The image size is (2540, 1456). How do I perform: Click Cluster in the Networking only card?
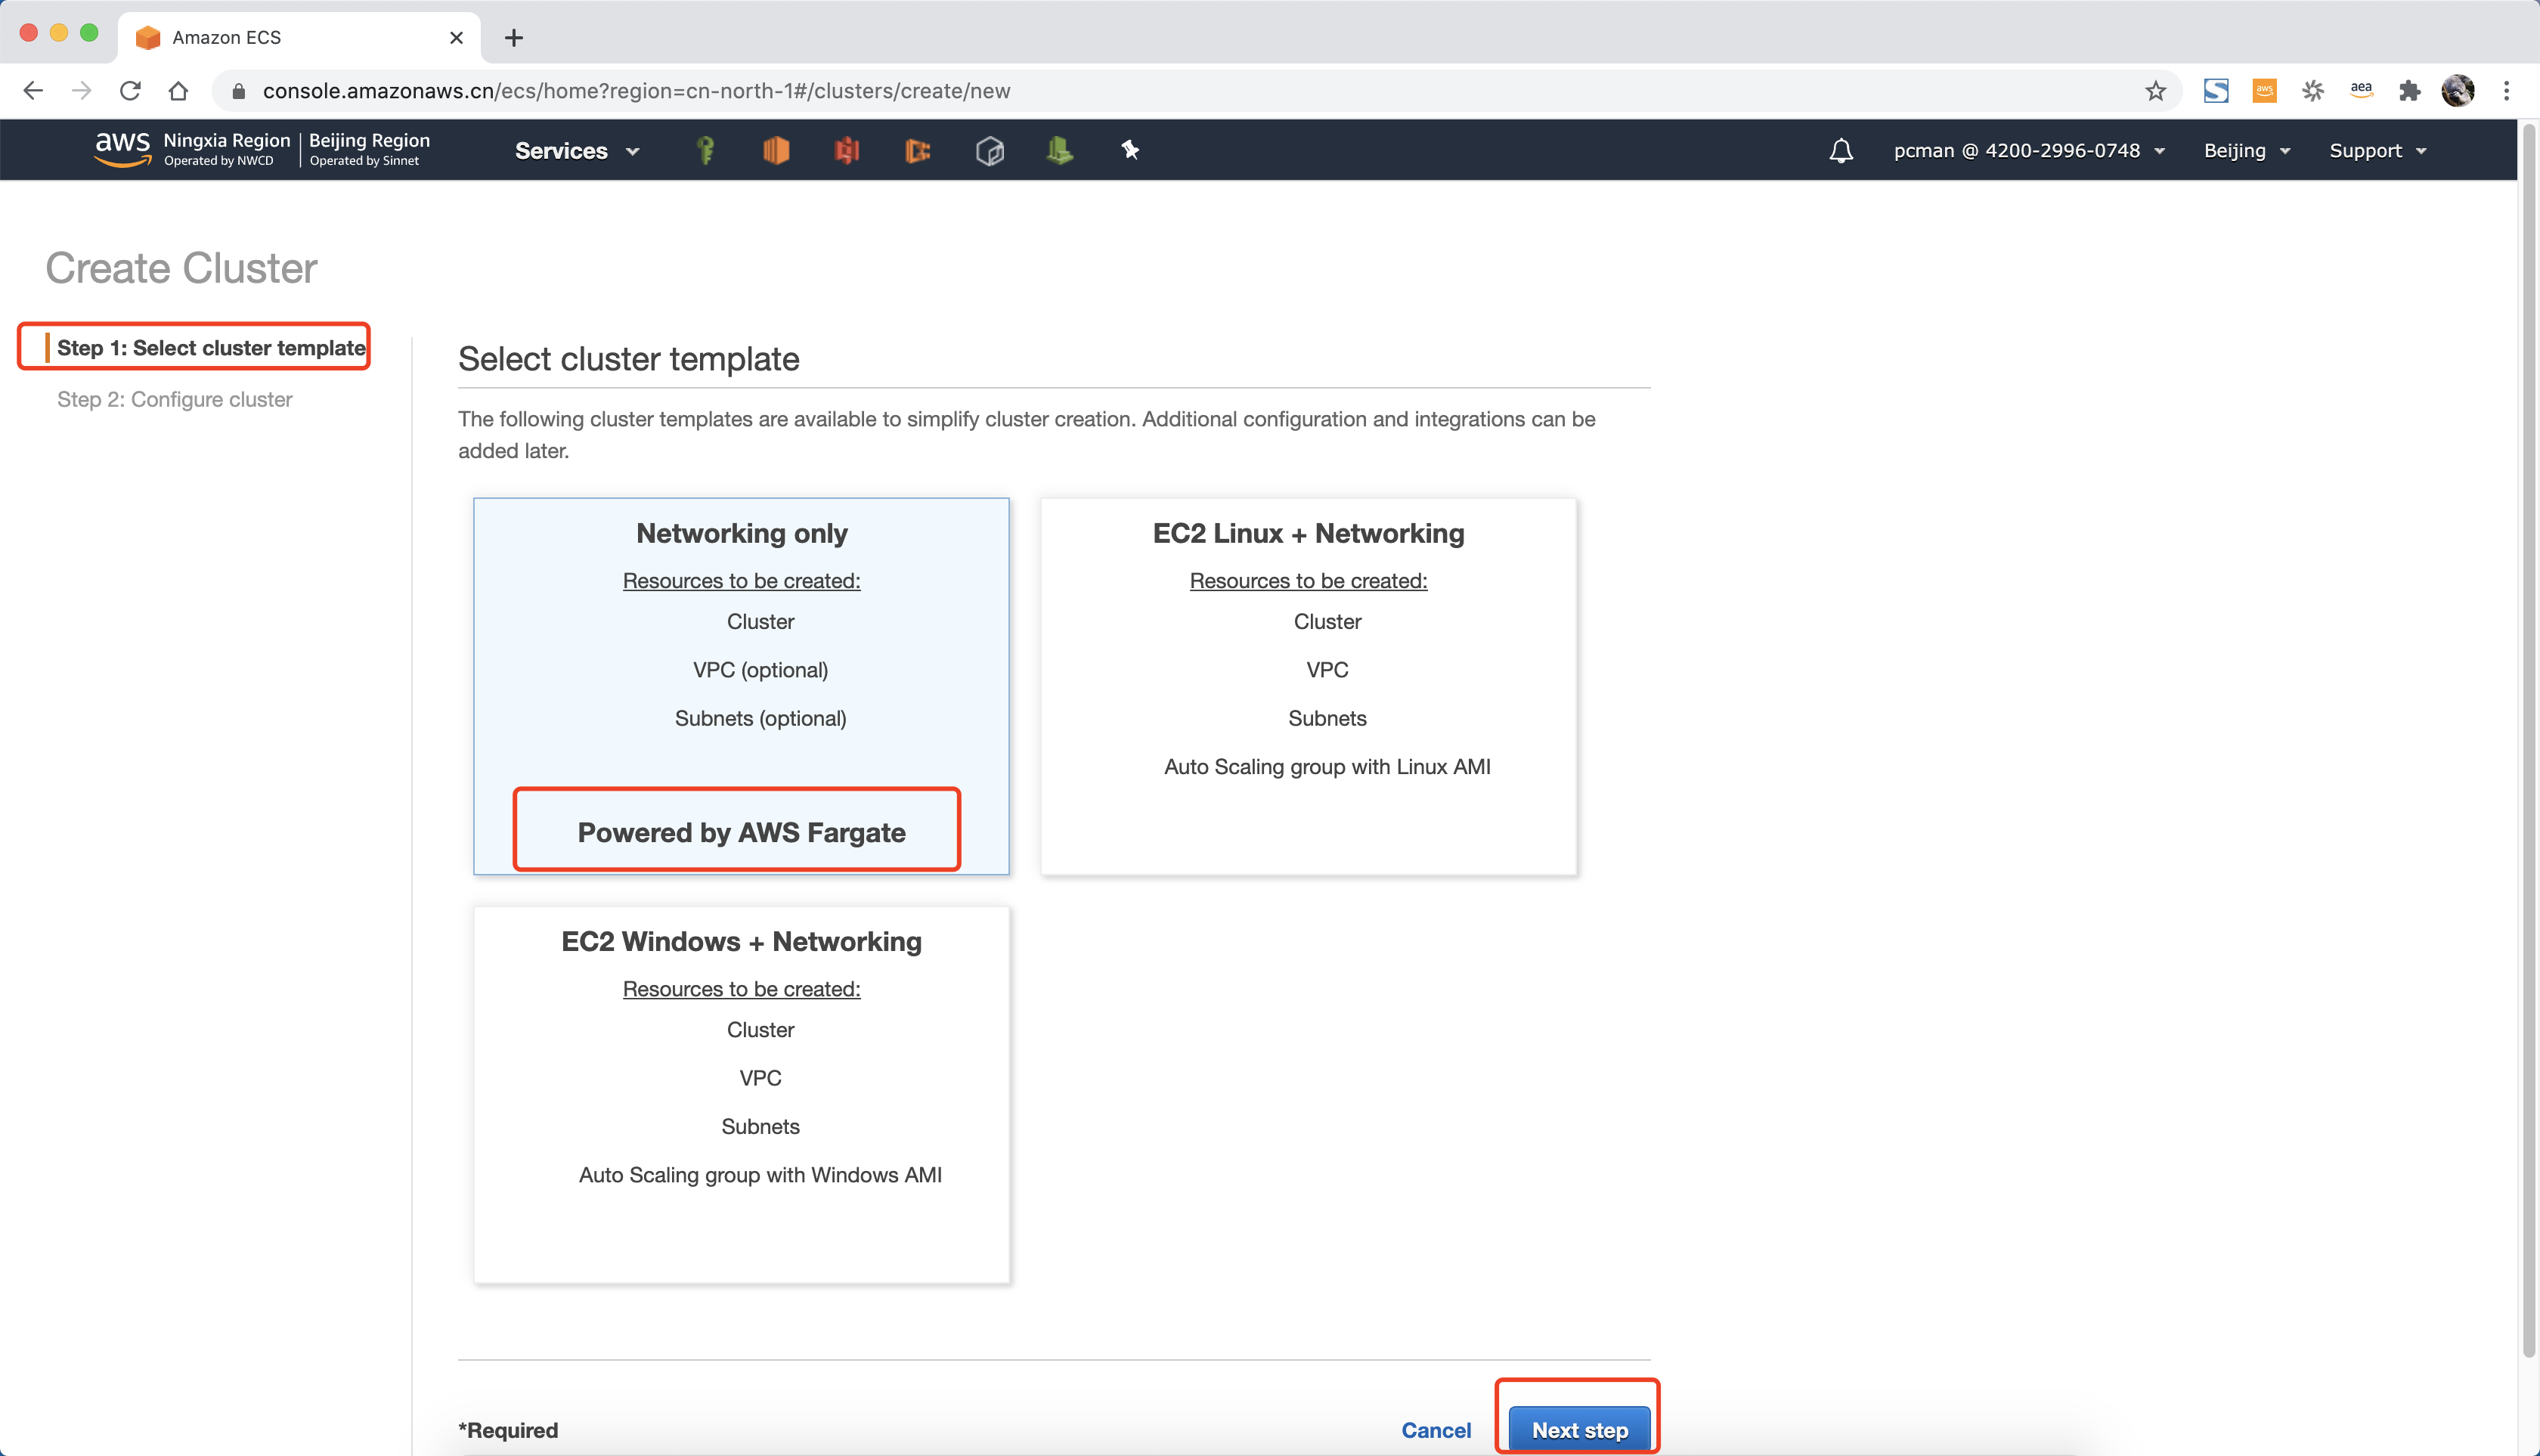(760, 621)
